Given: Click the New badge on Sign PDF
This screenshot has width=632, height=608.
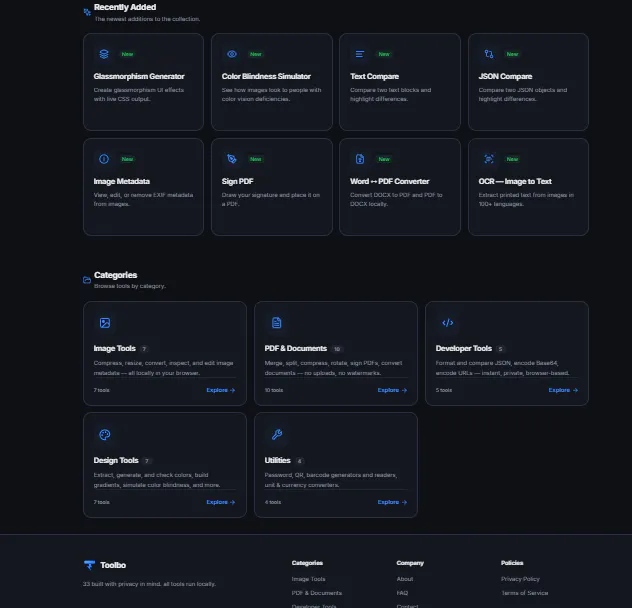Looking at the screenshot, I should 256,159.
